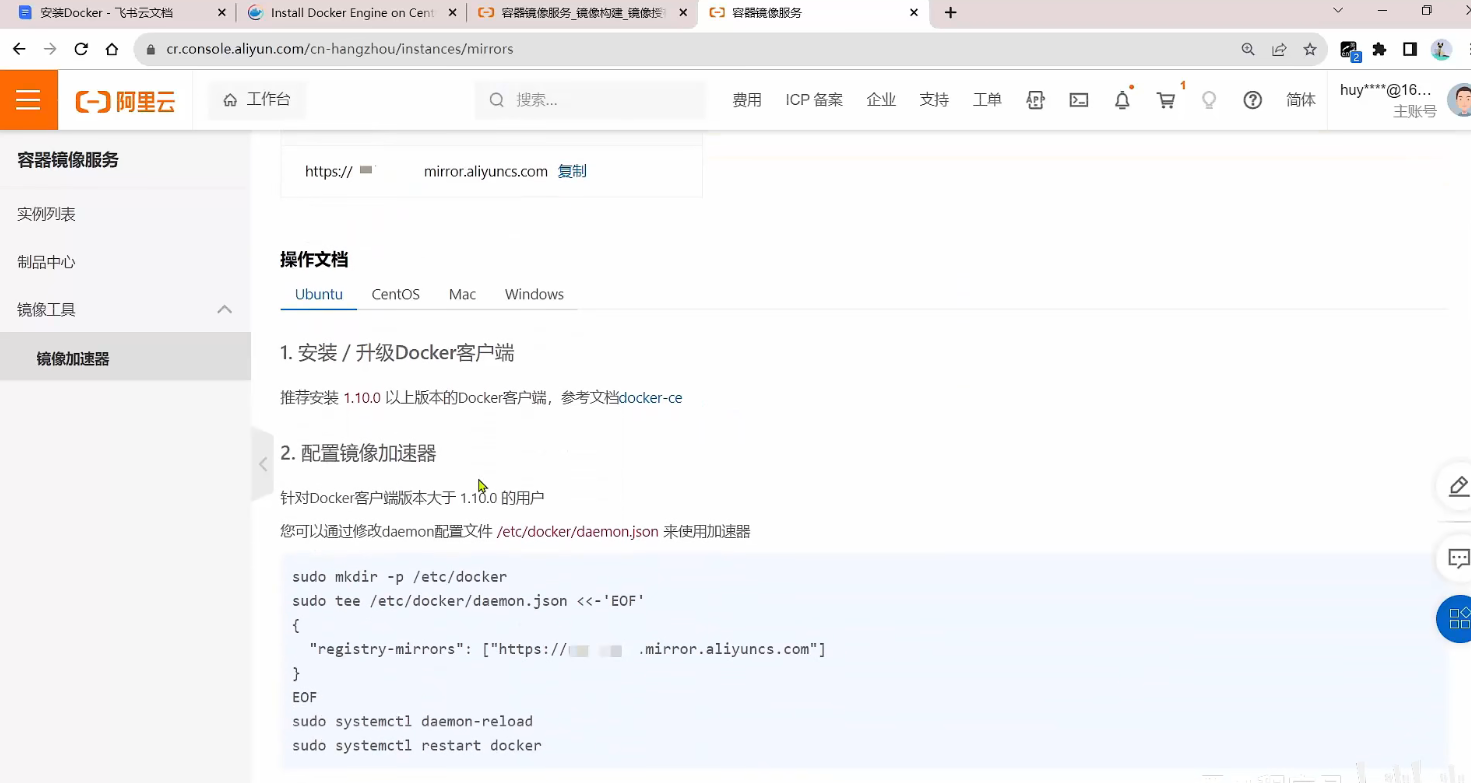Open the API tools icon in header
This screenshot has width=1471, height=783.
(1035, 100)
